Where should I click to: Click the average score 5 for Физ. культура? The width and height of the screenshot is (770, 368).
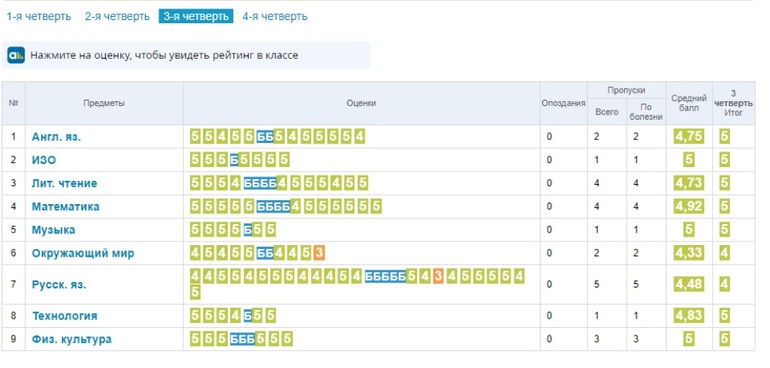(689, 339)
